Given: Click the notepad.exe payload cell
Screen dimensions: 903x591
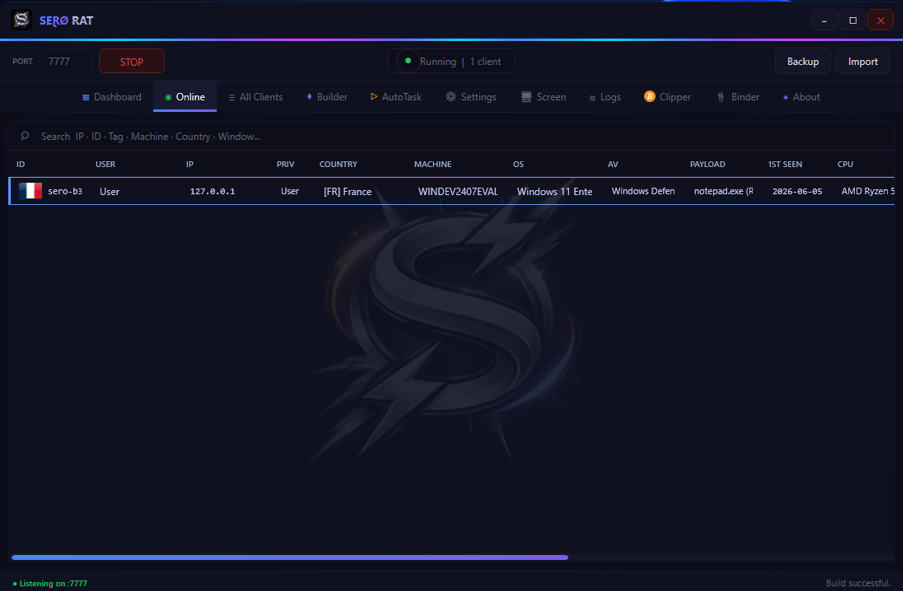Looking at the screenshot, I should 723,191.
